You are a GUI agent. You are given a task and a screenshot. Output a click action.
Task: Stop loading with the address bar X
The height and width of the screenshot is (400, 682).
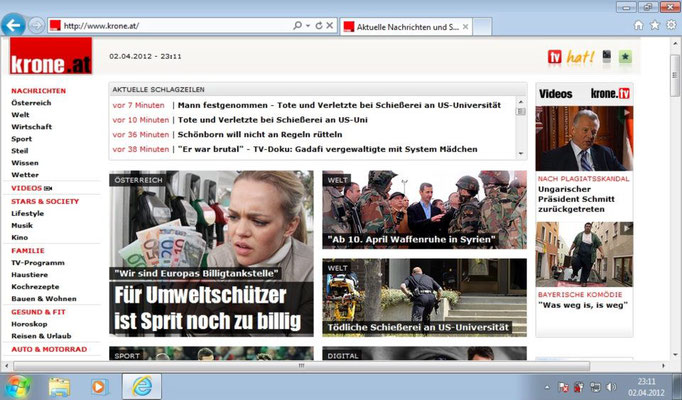pyautogui.click(x=330, y=26)
